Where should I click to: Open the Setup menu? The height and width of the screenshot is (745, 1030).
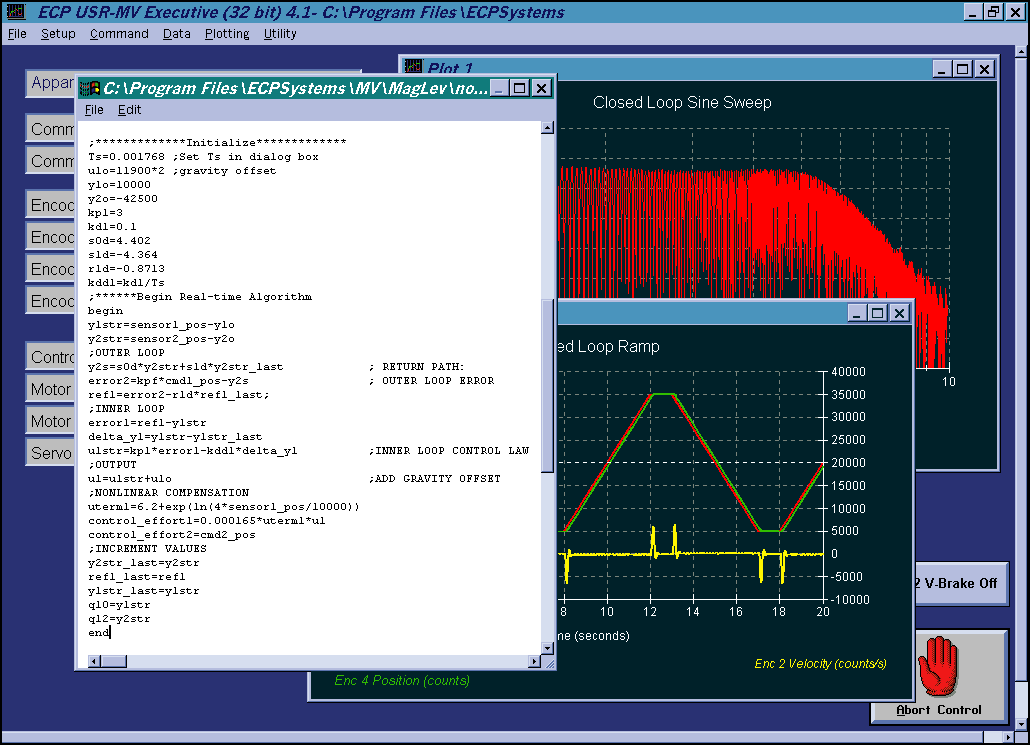coord(58,34)
